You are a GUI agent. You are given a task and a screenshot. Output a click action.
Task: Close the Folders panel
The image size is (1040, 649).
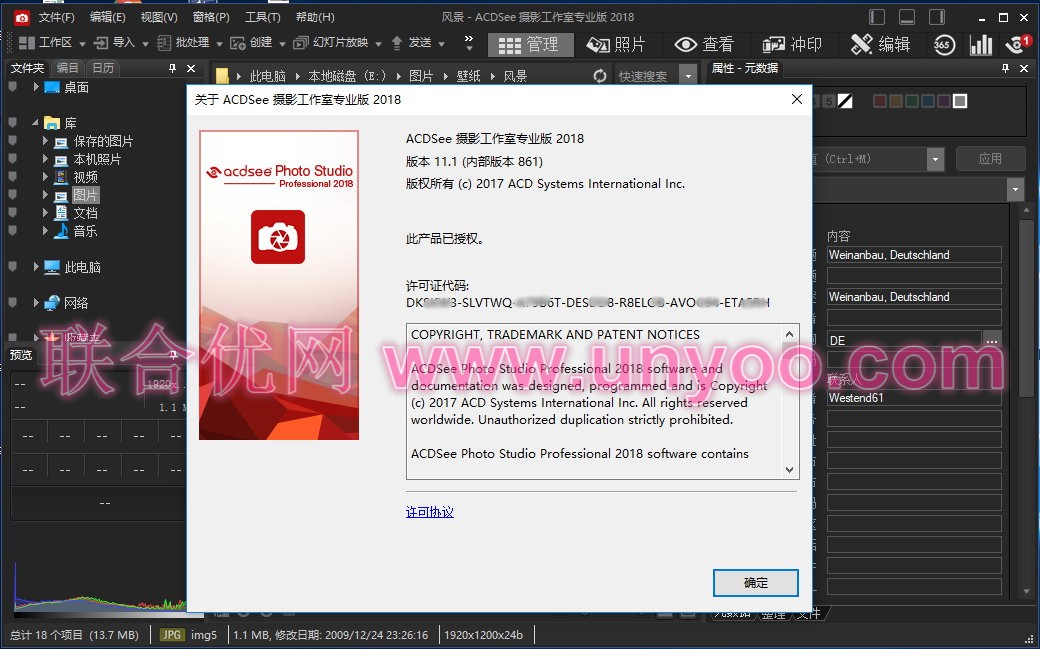pos(191,68)
